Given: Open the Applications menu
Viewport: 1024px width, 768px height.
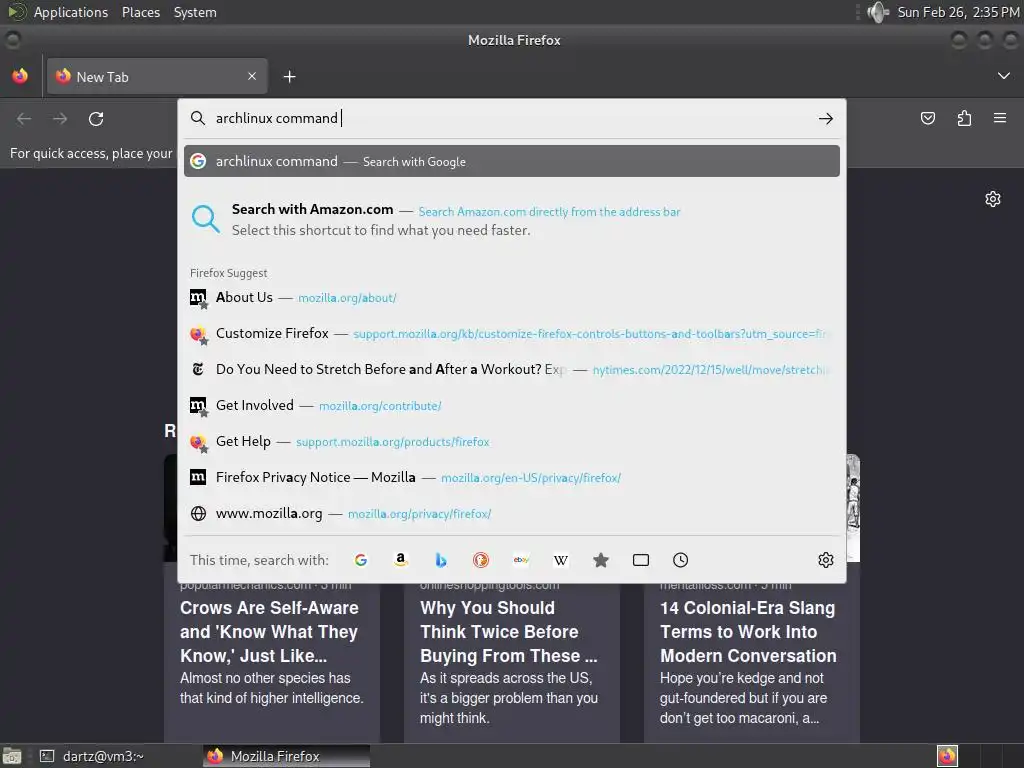Looking at the screenshot, I should tap(71, 12).
